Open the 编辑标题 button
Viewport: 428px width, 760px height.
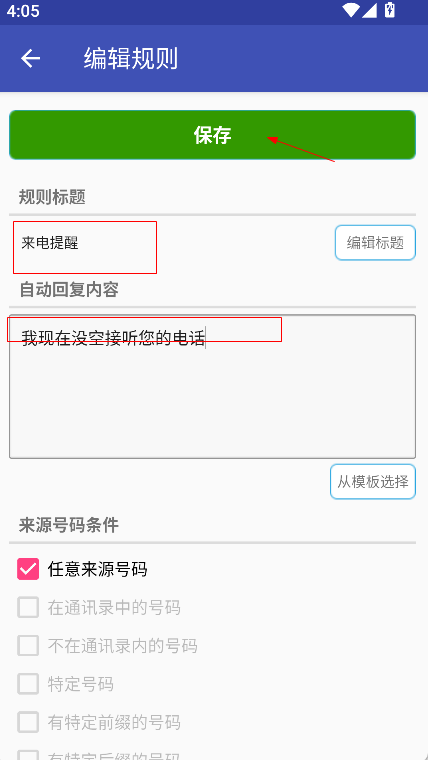[x=375, y=242]
